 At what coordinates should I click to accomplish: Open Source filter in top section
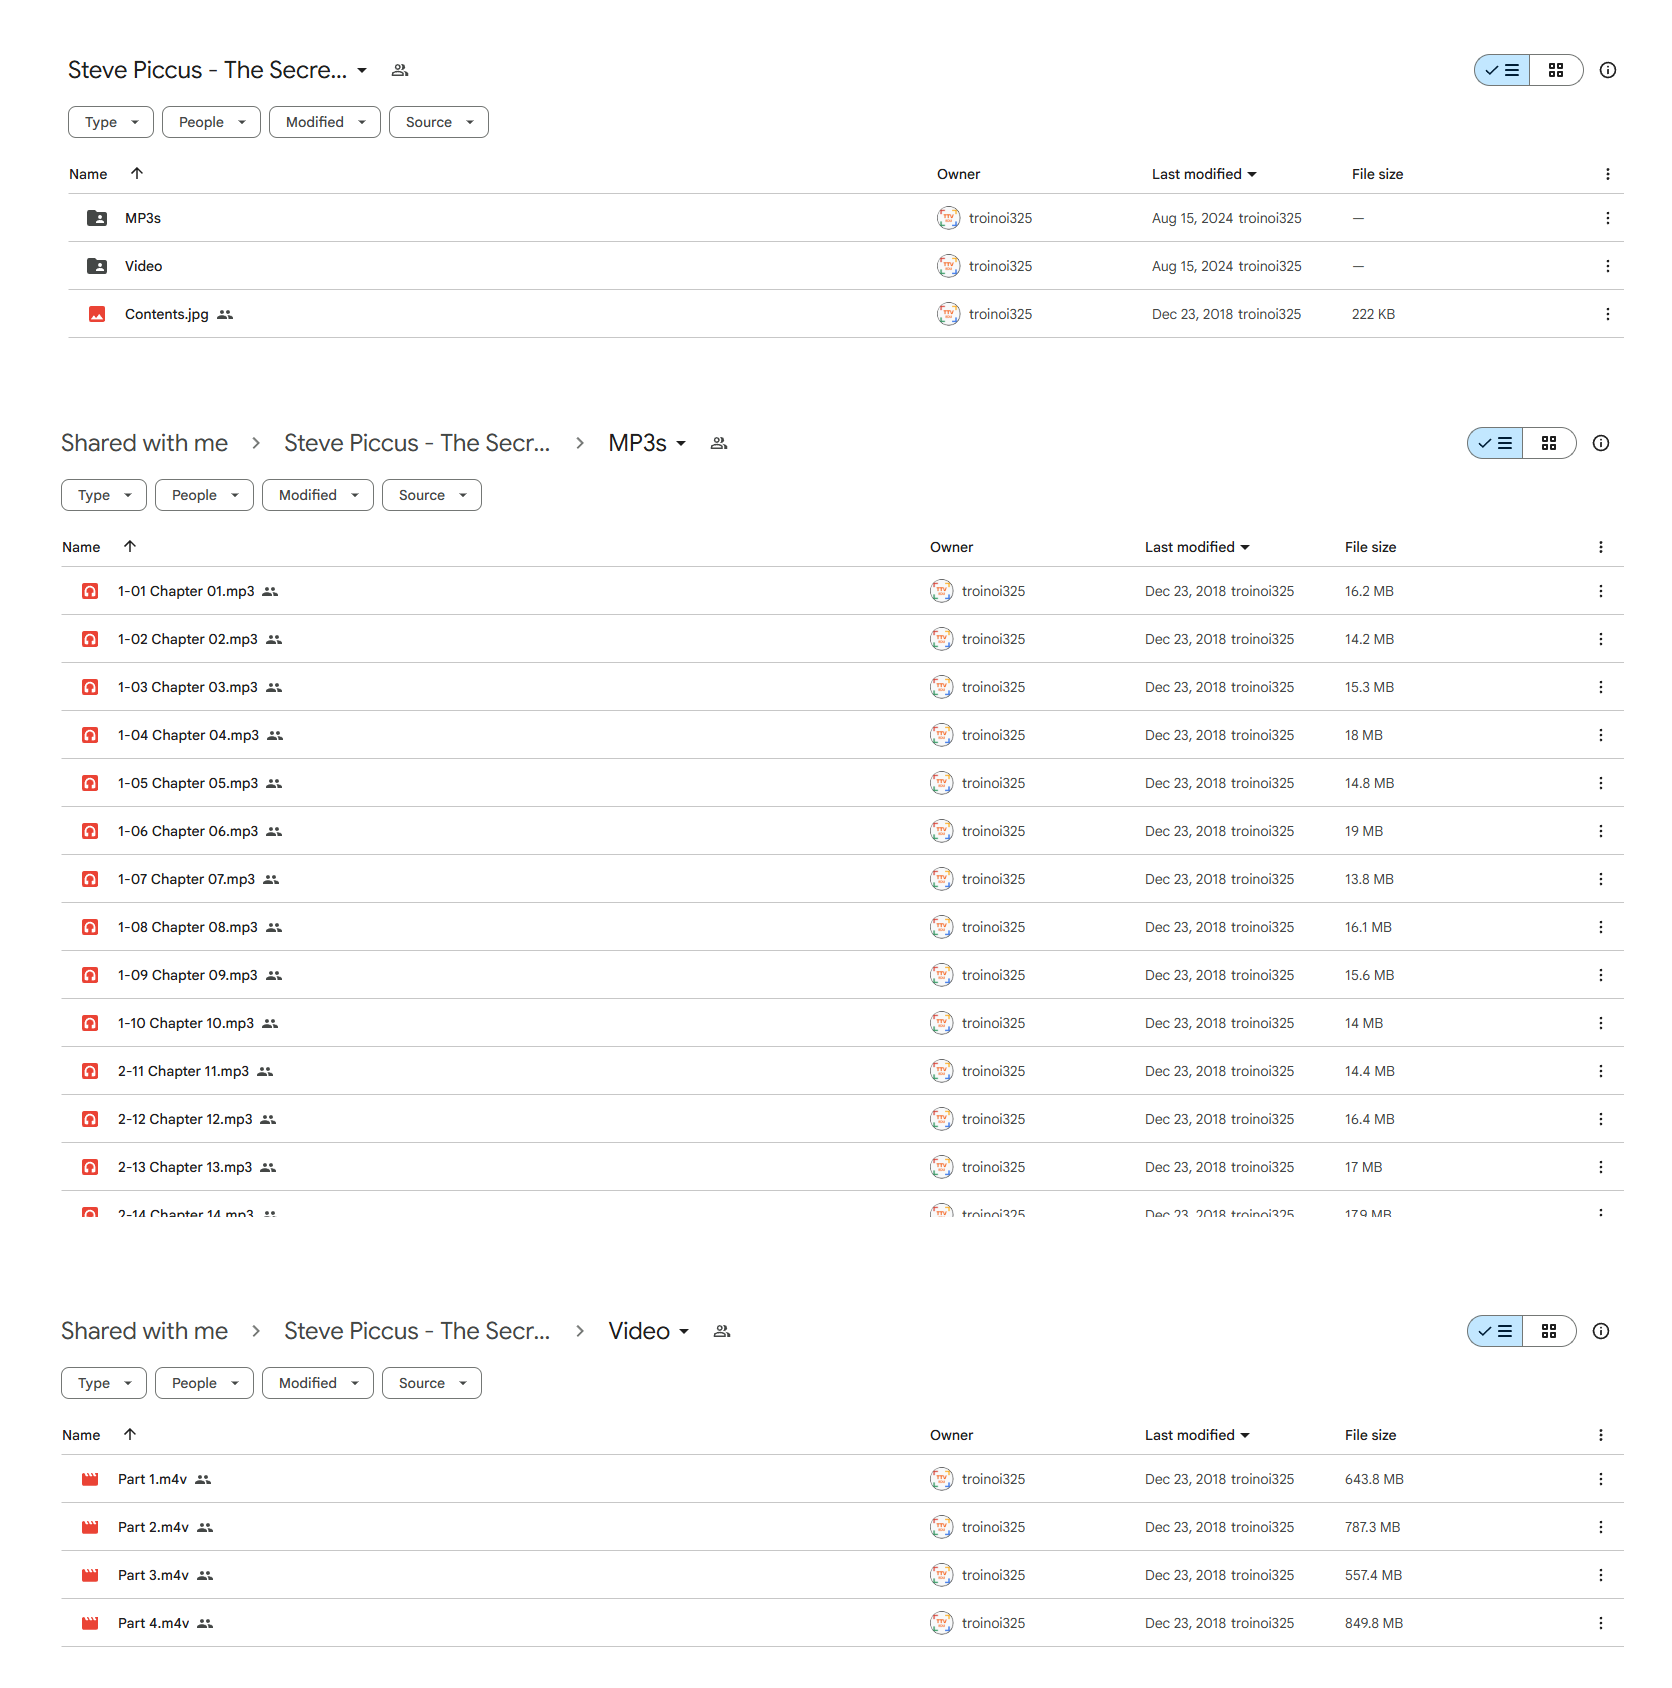pyautogui.click(x=439, y=122)
